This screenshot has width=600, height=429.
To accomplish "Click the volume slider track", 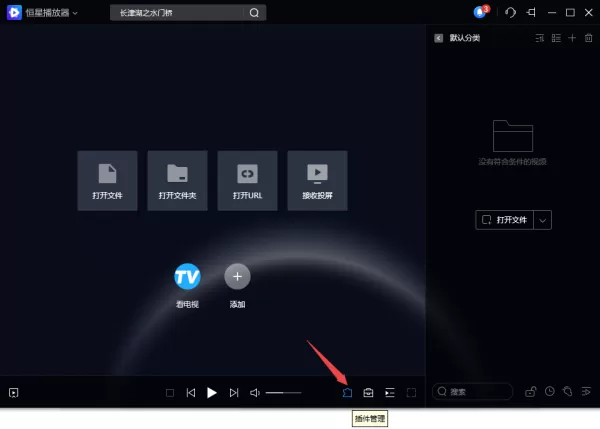I will coord(284,393).
